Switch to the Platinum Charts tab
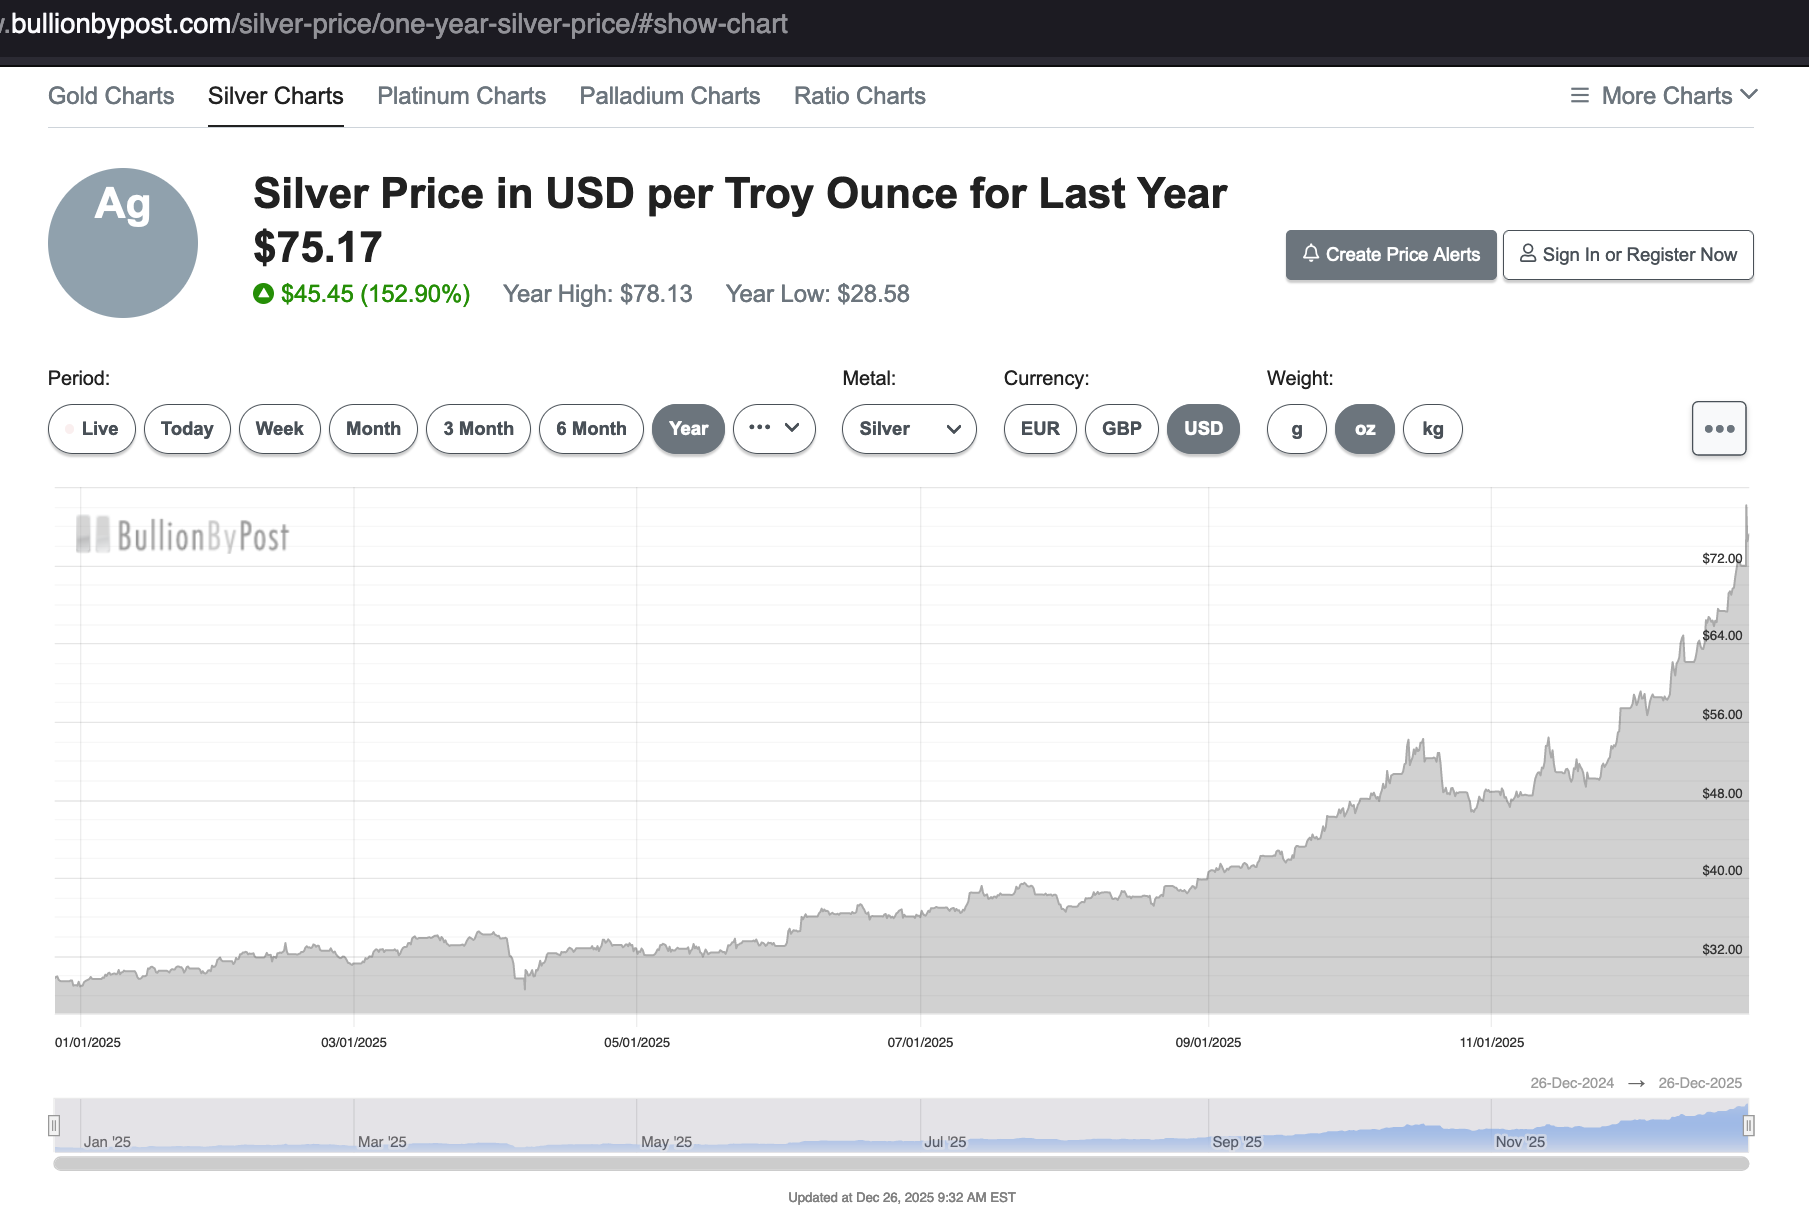 pyautogui.click(x=461, y=96)
